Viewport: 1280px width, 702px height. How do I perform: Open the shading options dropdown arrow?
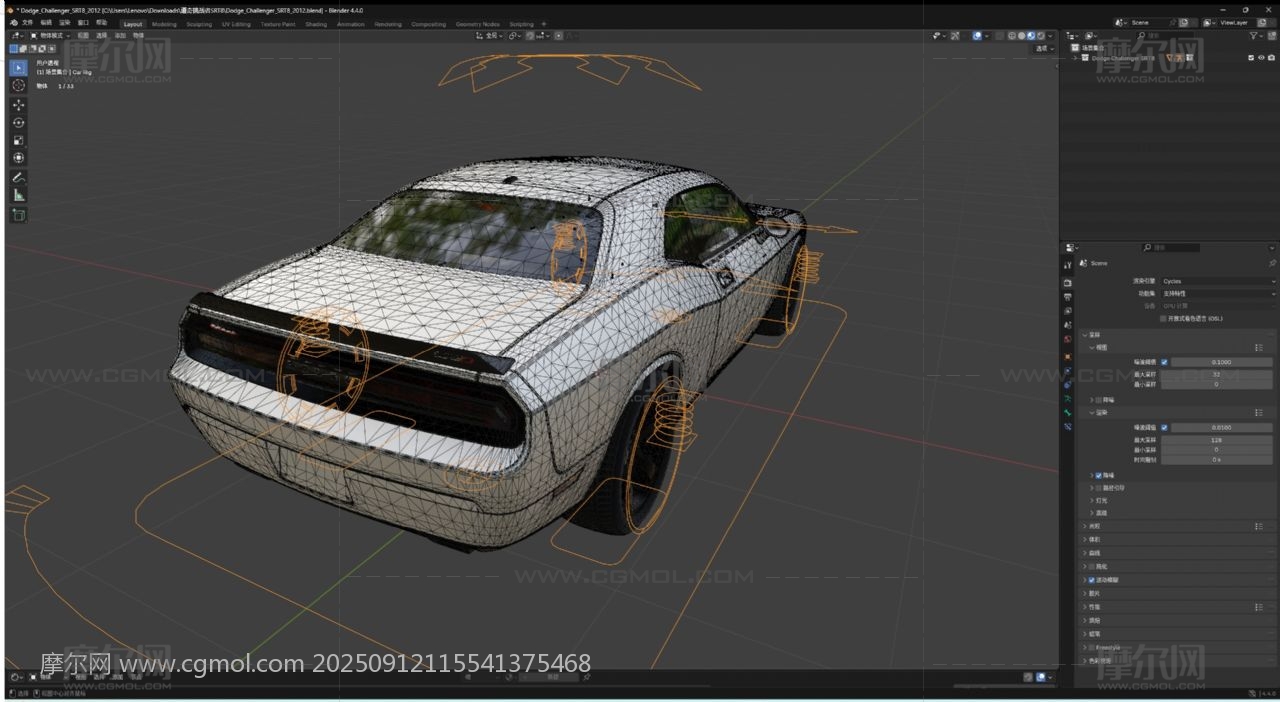pyautogui.click(x=1052, y=36)
